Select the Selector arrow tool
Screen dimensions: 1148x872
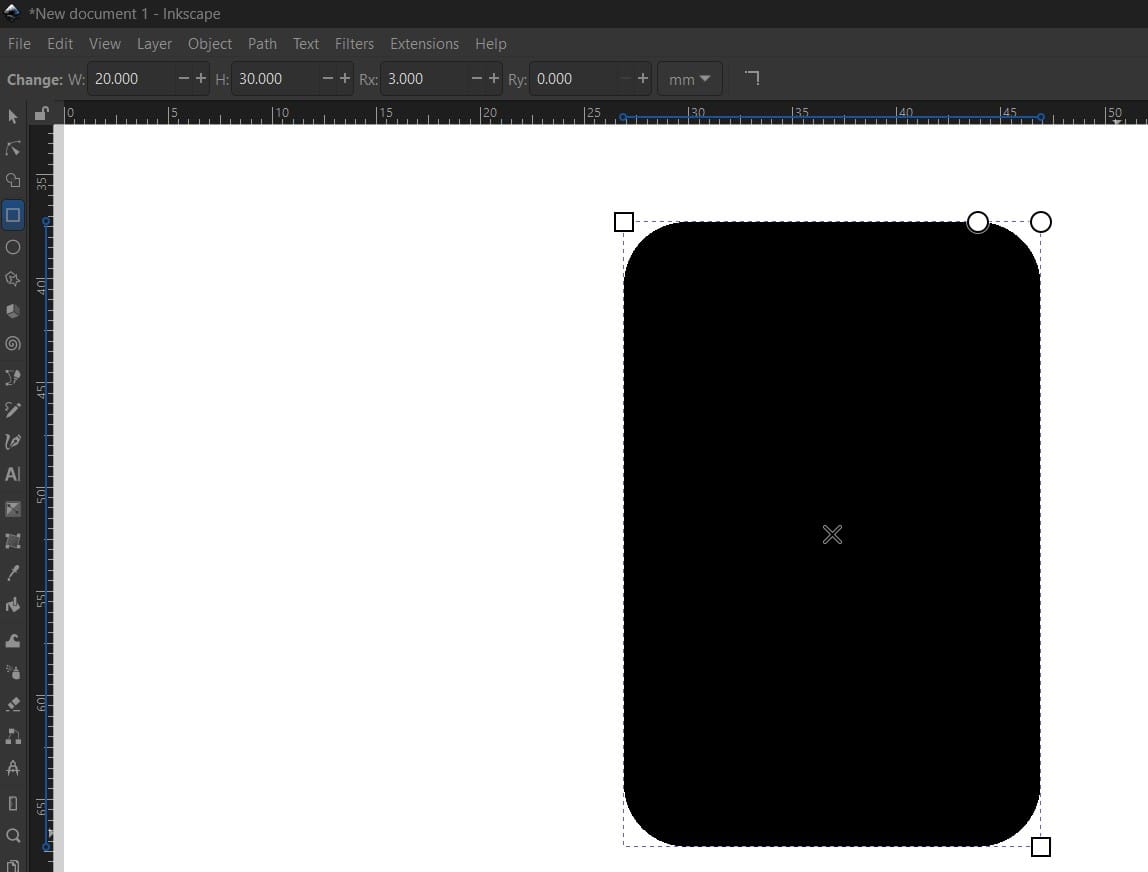click(13, 117)
